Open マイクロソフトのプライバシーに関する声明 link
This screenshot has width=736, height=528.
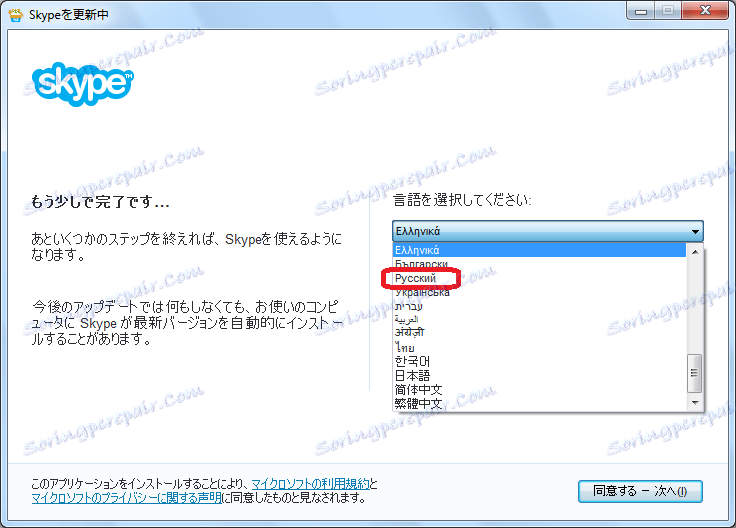pyautogui.click(x=126, y=497)
